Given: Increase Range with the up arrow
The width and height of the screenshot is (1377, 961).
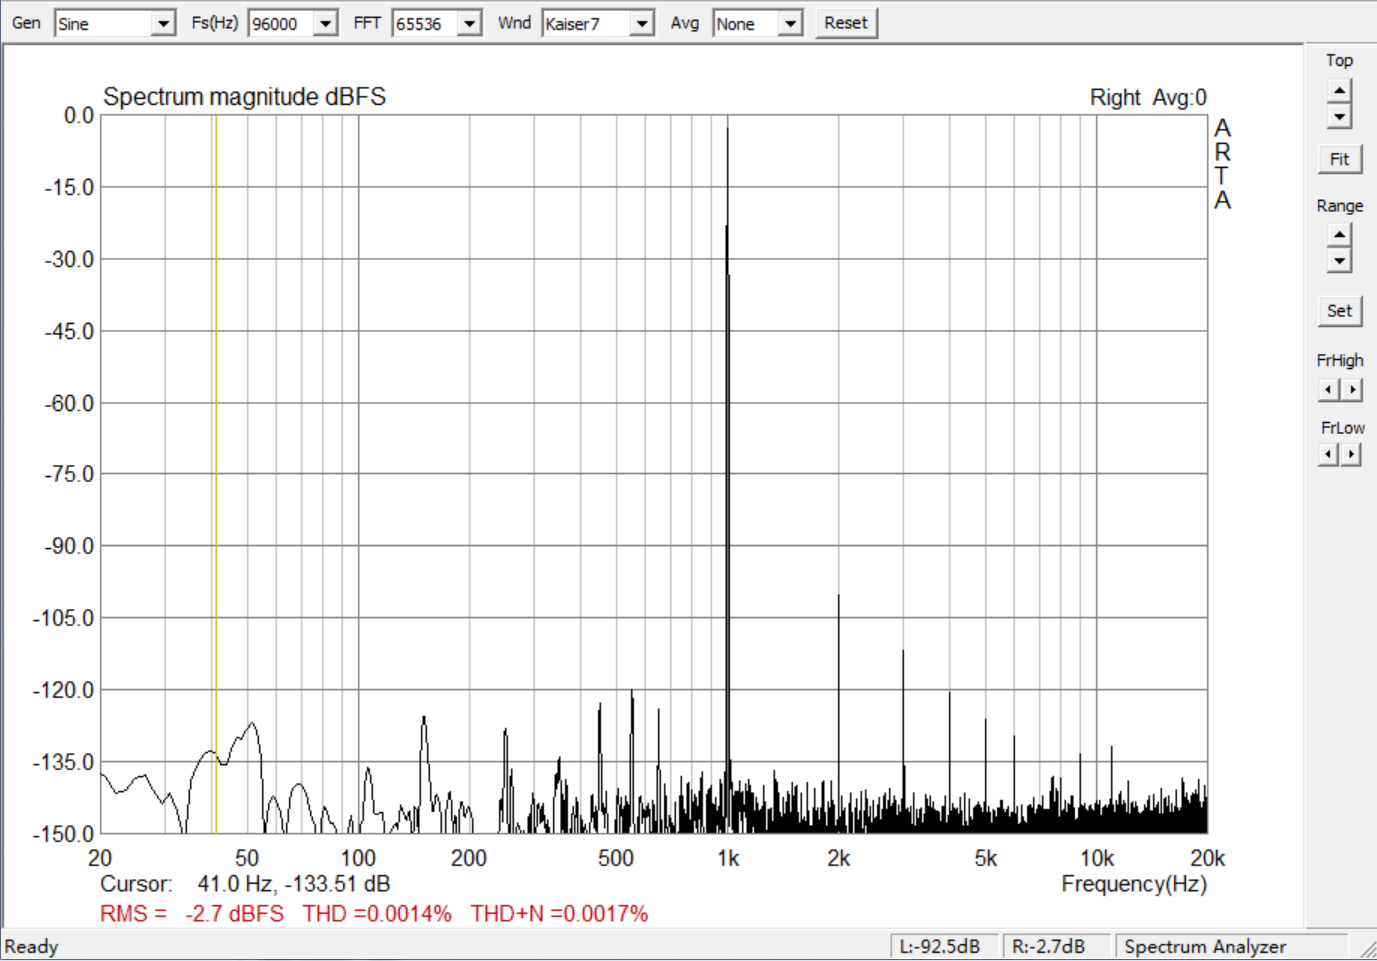Looking at the screenshot, I should [x=1339, y=235].
